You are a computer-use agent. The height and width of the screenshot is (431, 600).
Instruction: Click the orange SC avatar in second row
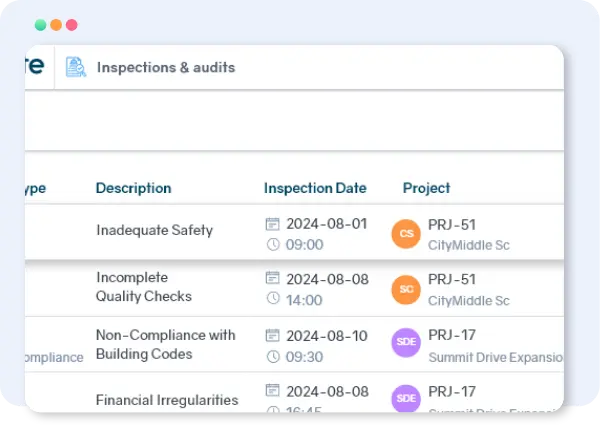[x=406, y=289]
